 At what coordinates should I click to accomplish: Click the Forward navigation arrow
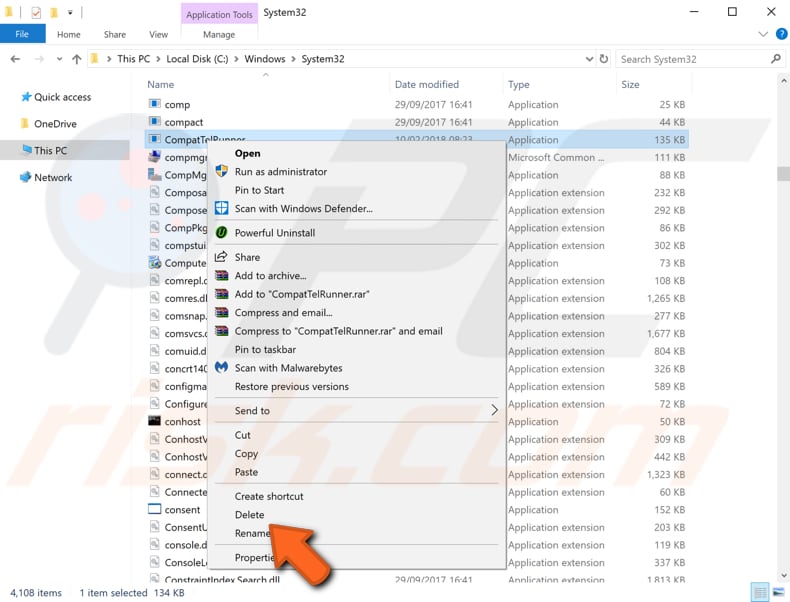pos(39,59)
